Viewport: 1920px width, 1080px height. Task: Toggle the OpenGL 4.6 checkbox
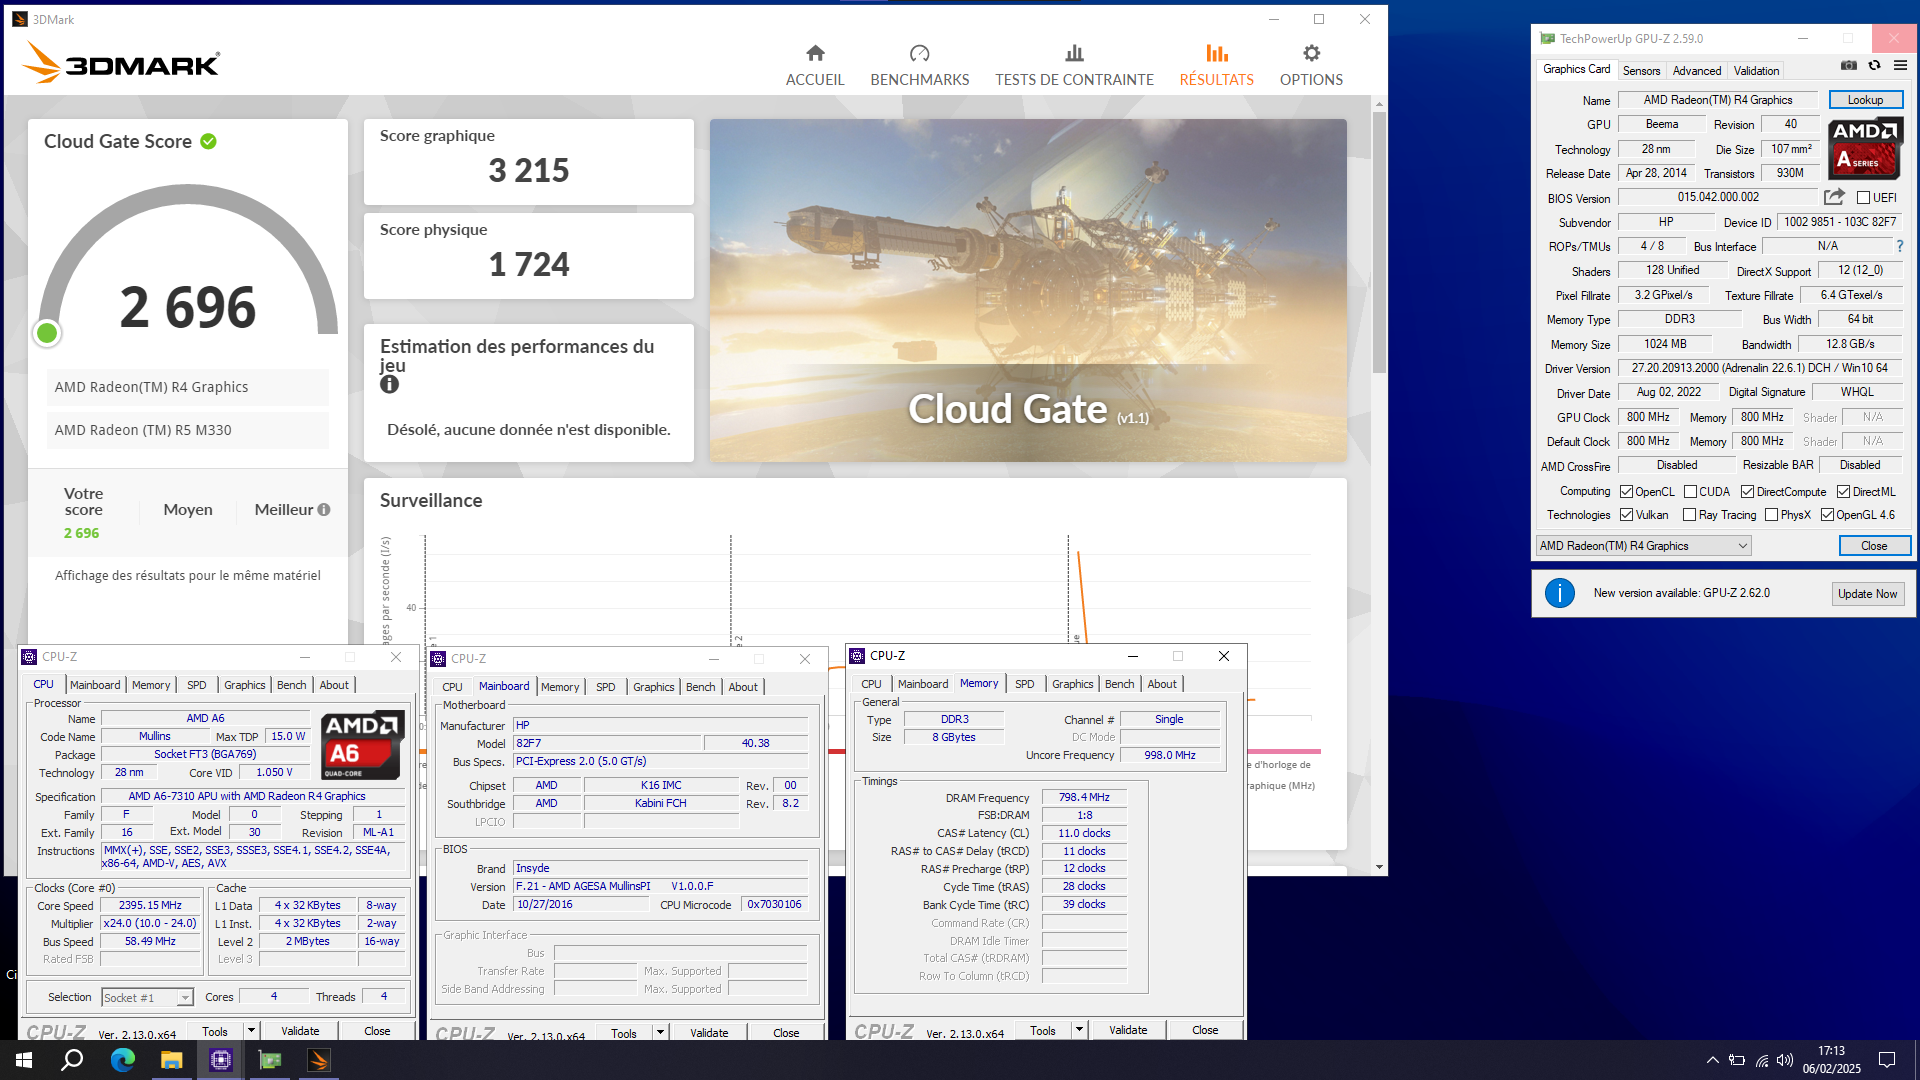click(1827, 515)
